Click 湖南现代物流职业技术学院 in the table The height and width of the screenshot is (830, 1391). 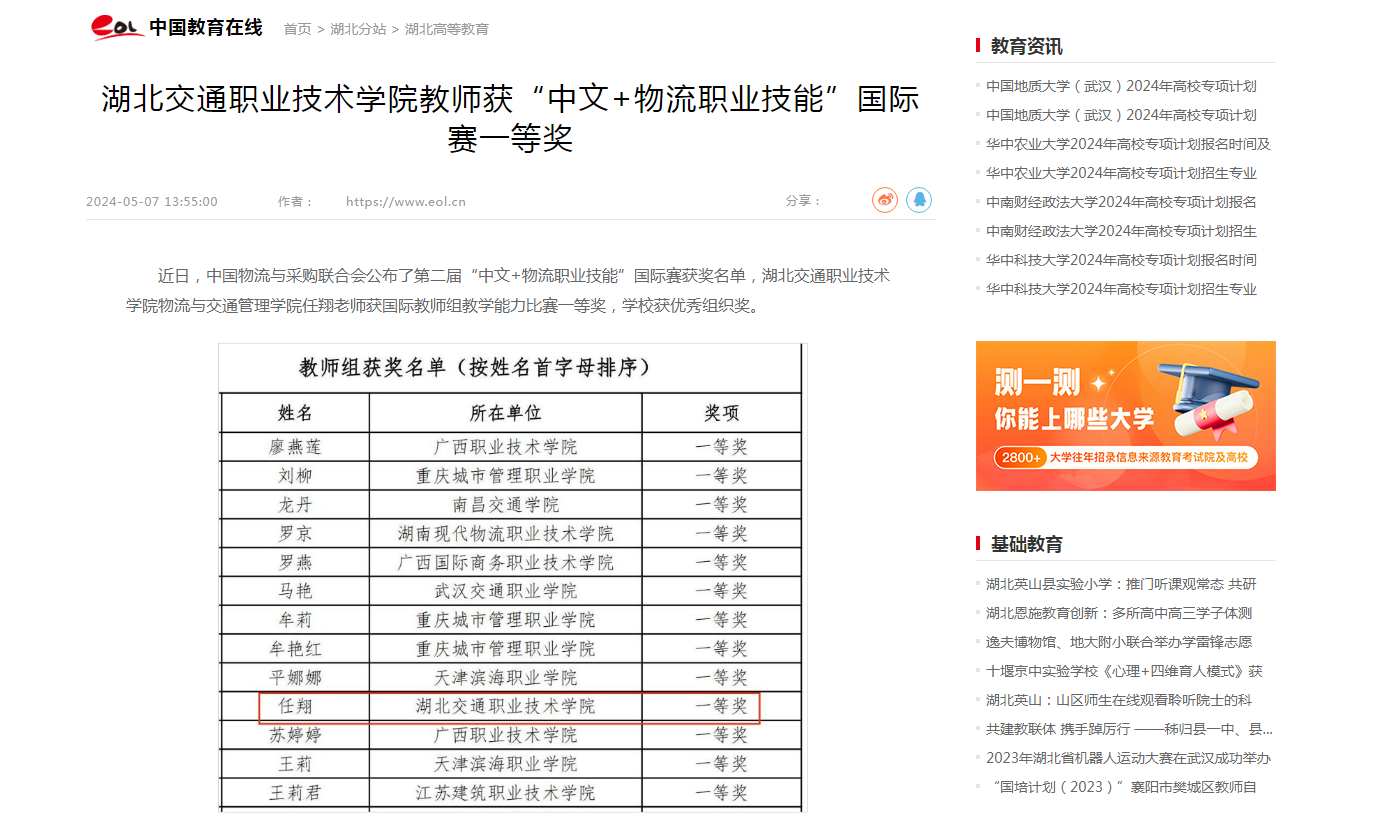point(505,534)
